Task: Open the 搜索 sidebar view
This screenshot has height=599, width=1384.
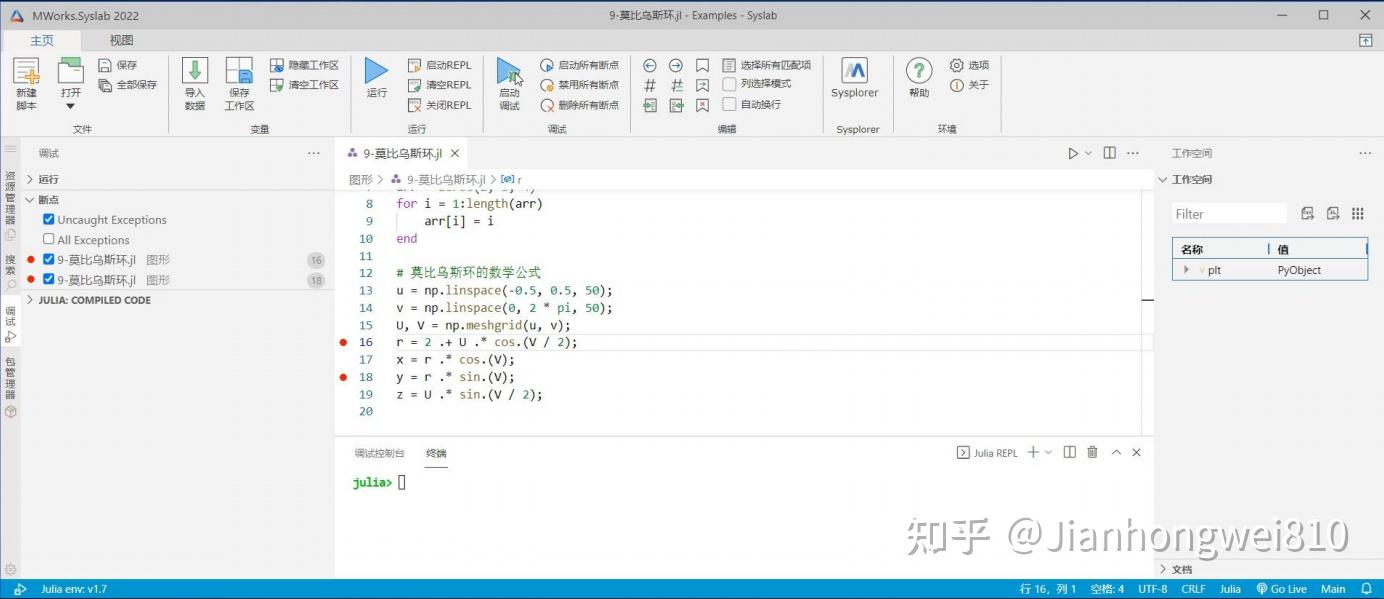Action: point(10,272)
